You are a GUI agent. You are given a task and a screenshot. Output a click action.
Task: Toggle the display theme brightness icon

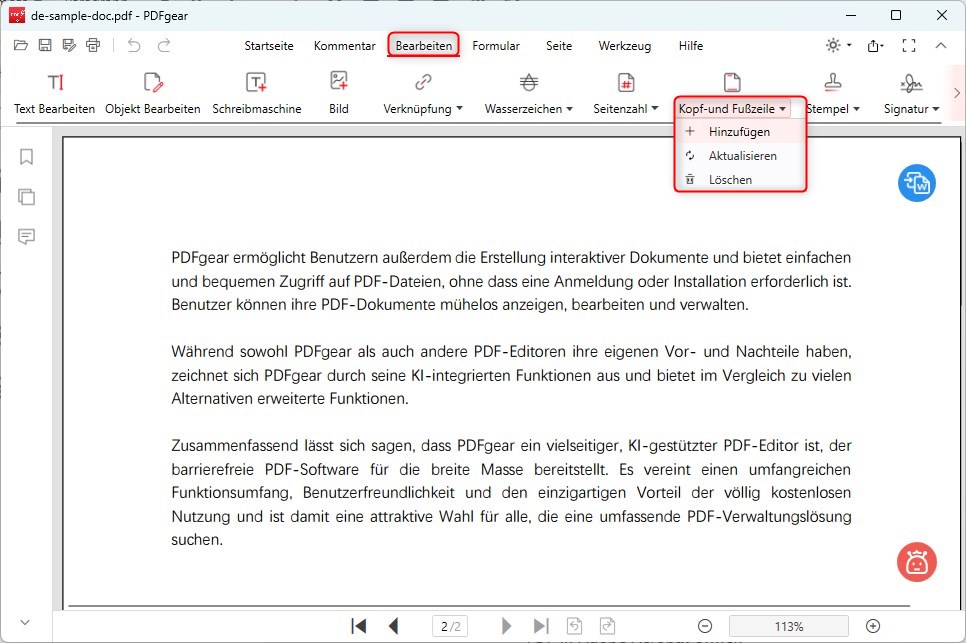point(833,45)
